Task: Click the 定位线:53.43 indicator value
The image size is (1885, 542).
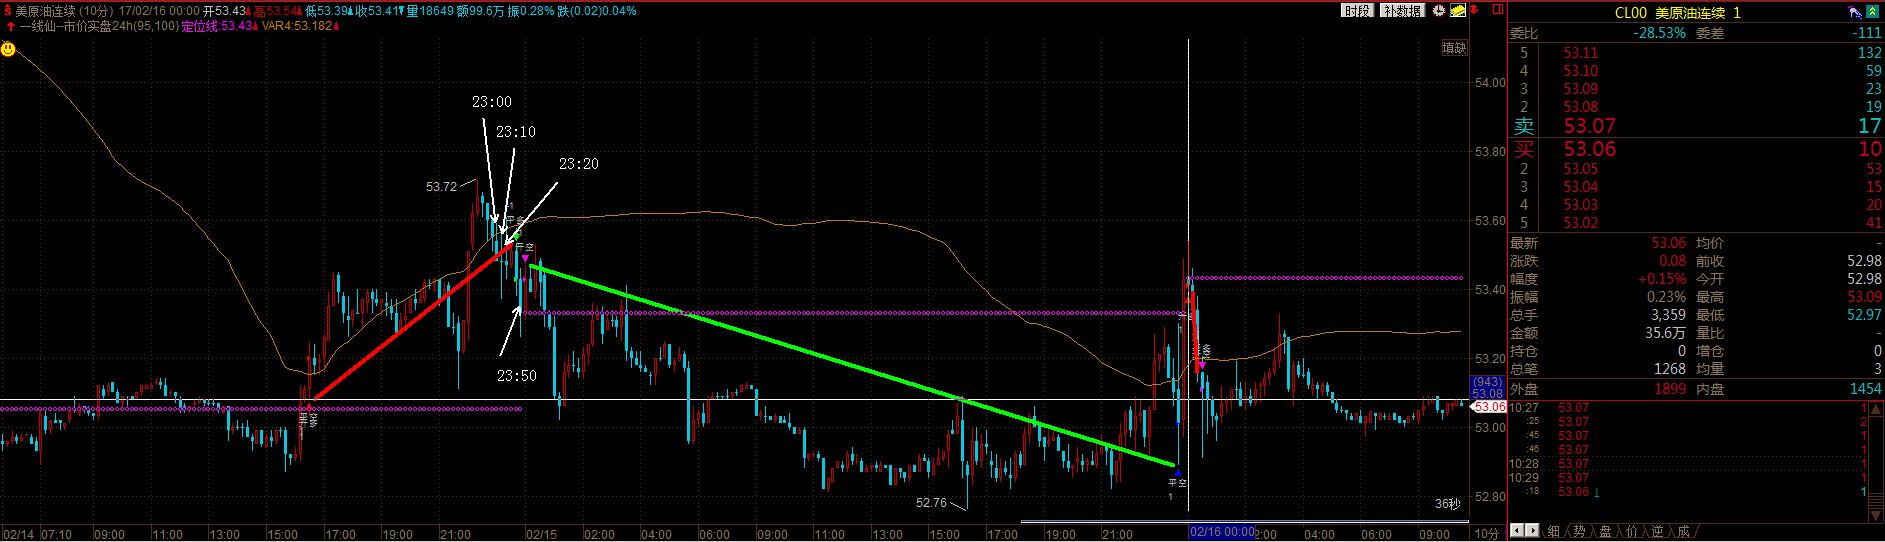Action: point(215,26)
